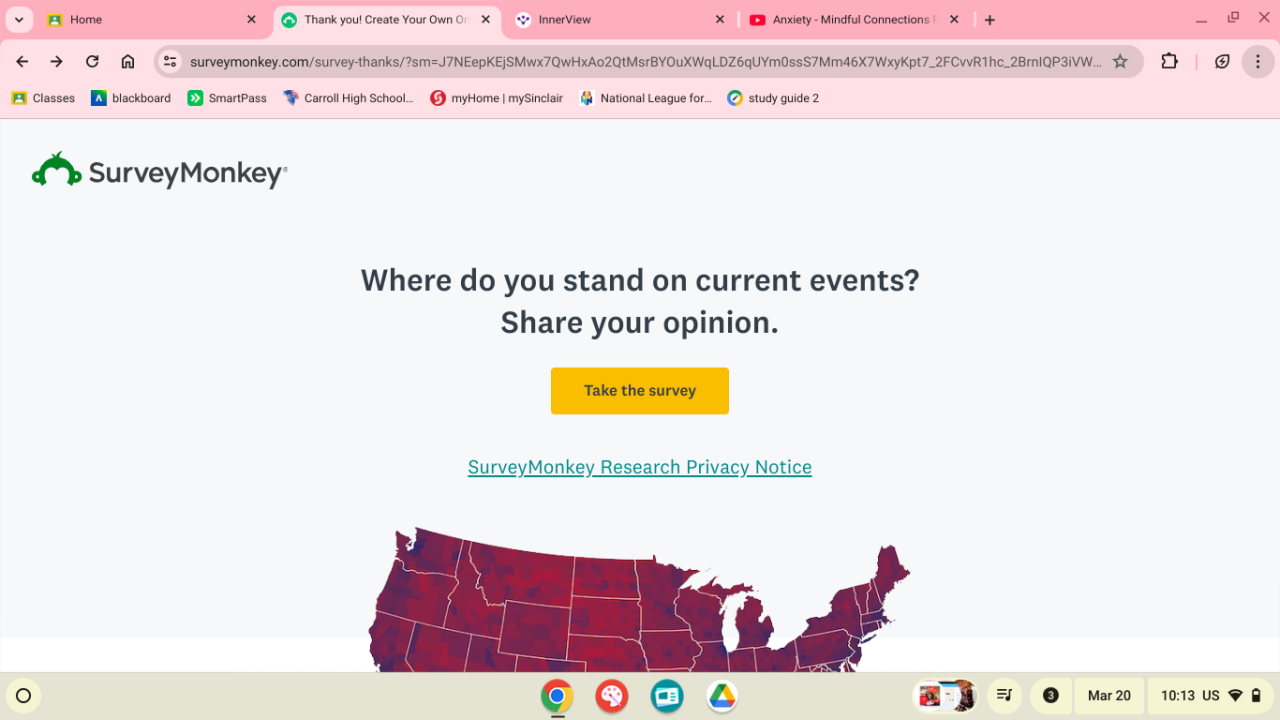Image resolution: width=1280 pixels, height=720 pixels.
Task: Add a new tab with the plus button
Action: click(x=989, y=20)
